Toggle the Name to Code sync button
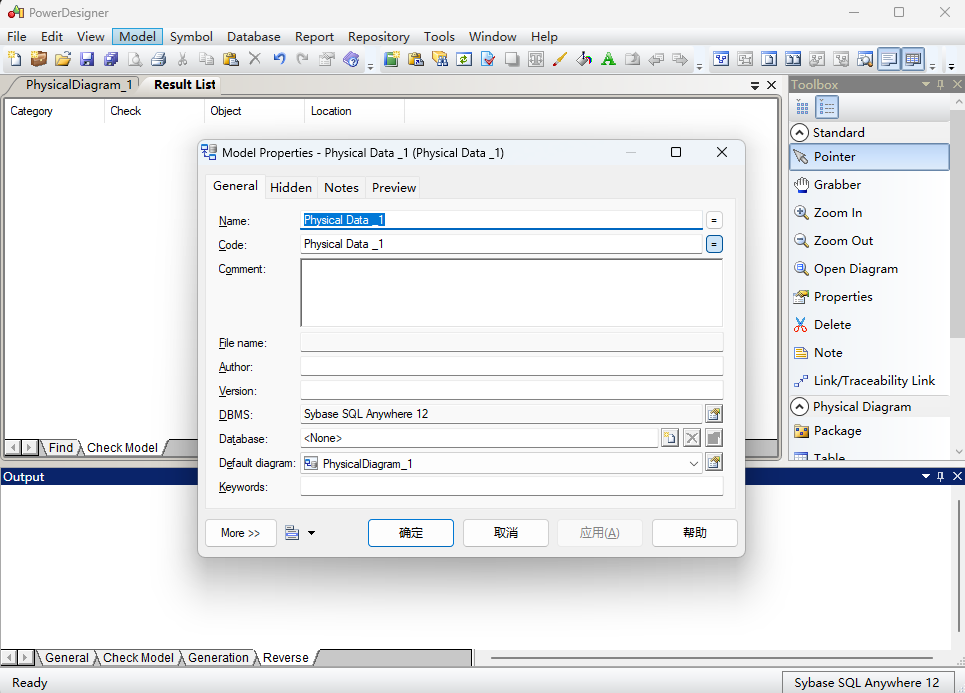 714,220
